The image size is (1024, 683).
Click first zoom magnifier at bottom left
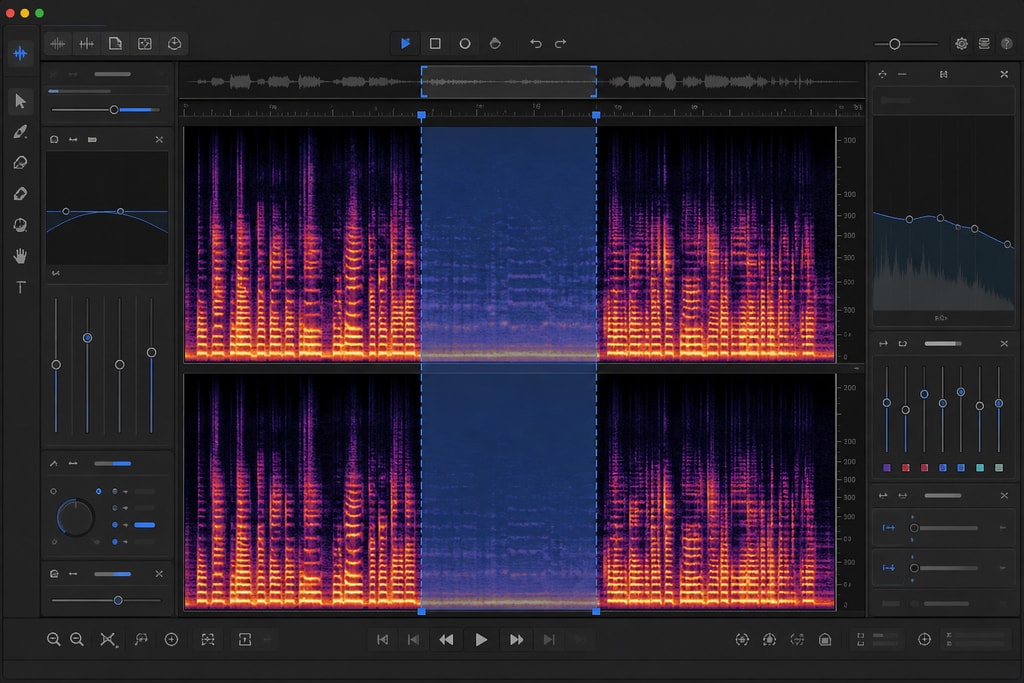click(54, 639)
